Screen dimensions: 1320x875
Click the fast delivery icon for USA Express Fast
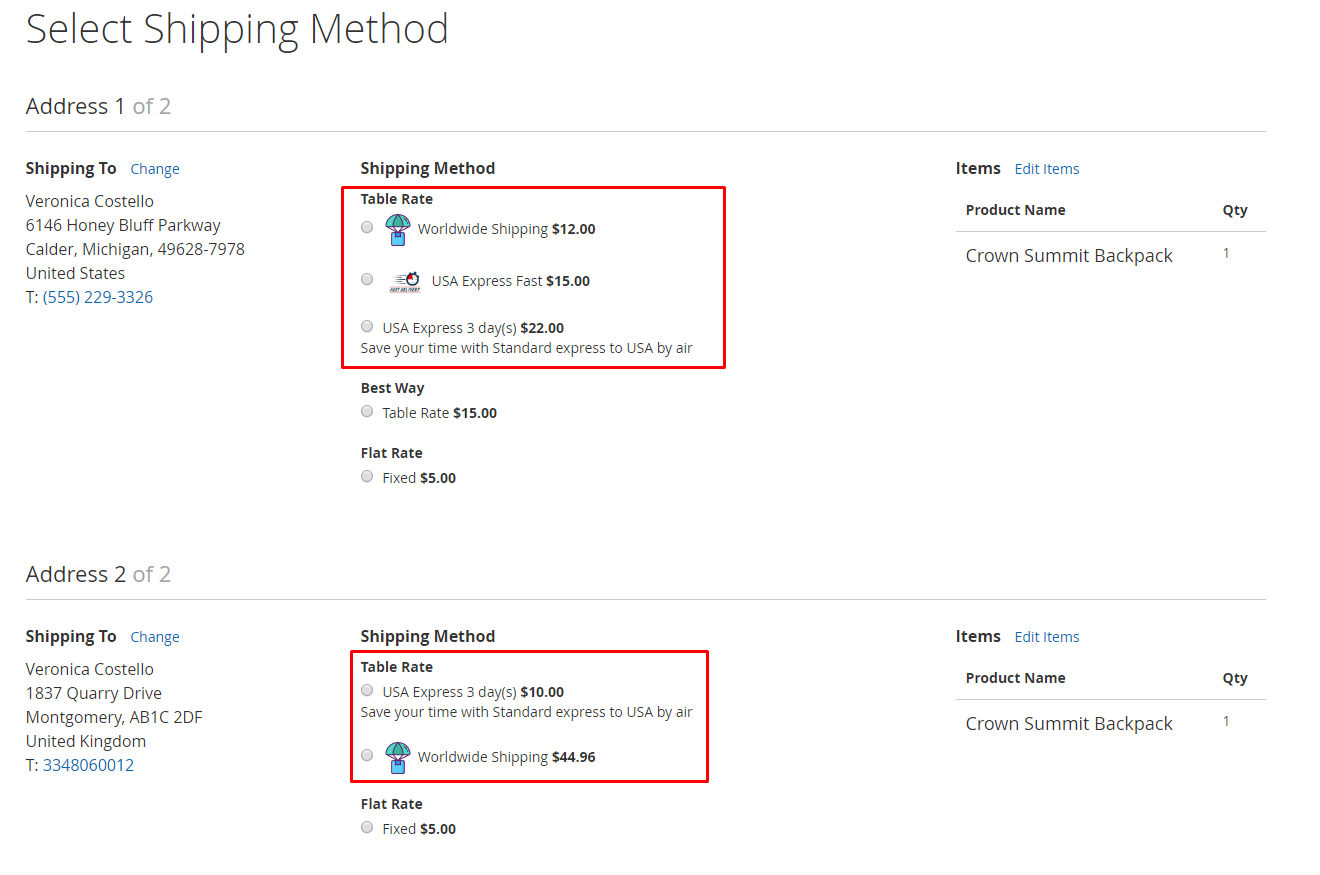(x=405, y=282)
